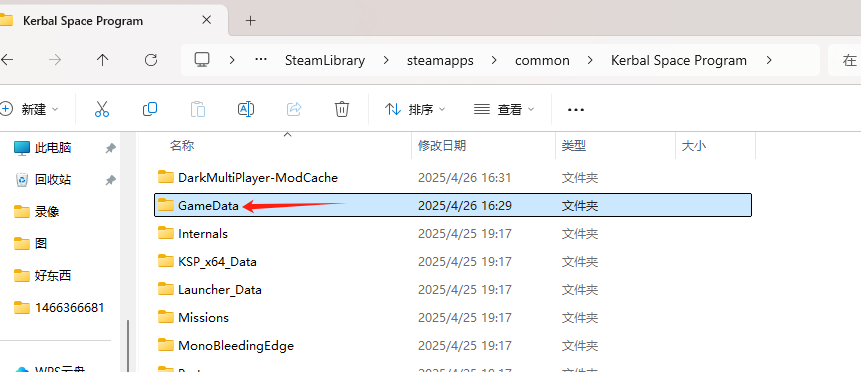Viewport: 861px width, 372px height.
Task: Navigate to steamapps in the address bar
Action: (x=440, y=60)
